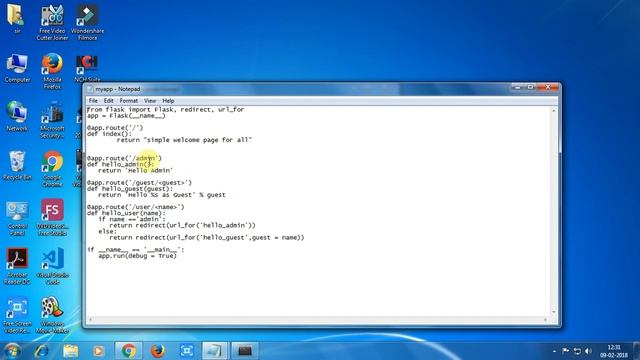Screen dimensions: 640x360
Task: Click "'Hello %s as Guest' % guest" line
Action: [x=175, y=195]
